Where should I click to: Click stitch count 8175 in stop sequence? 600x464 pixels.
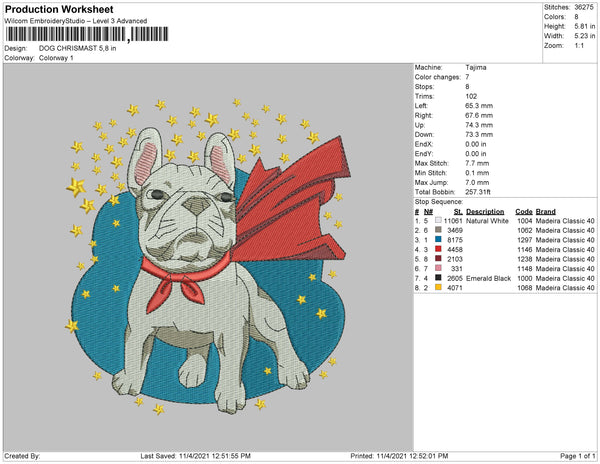(x=455, y=240)
